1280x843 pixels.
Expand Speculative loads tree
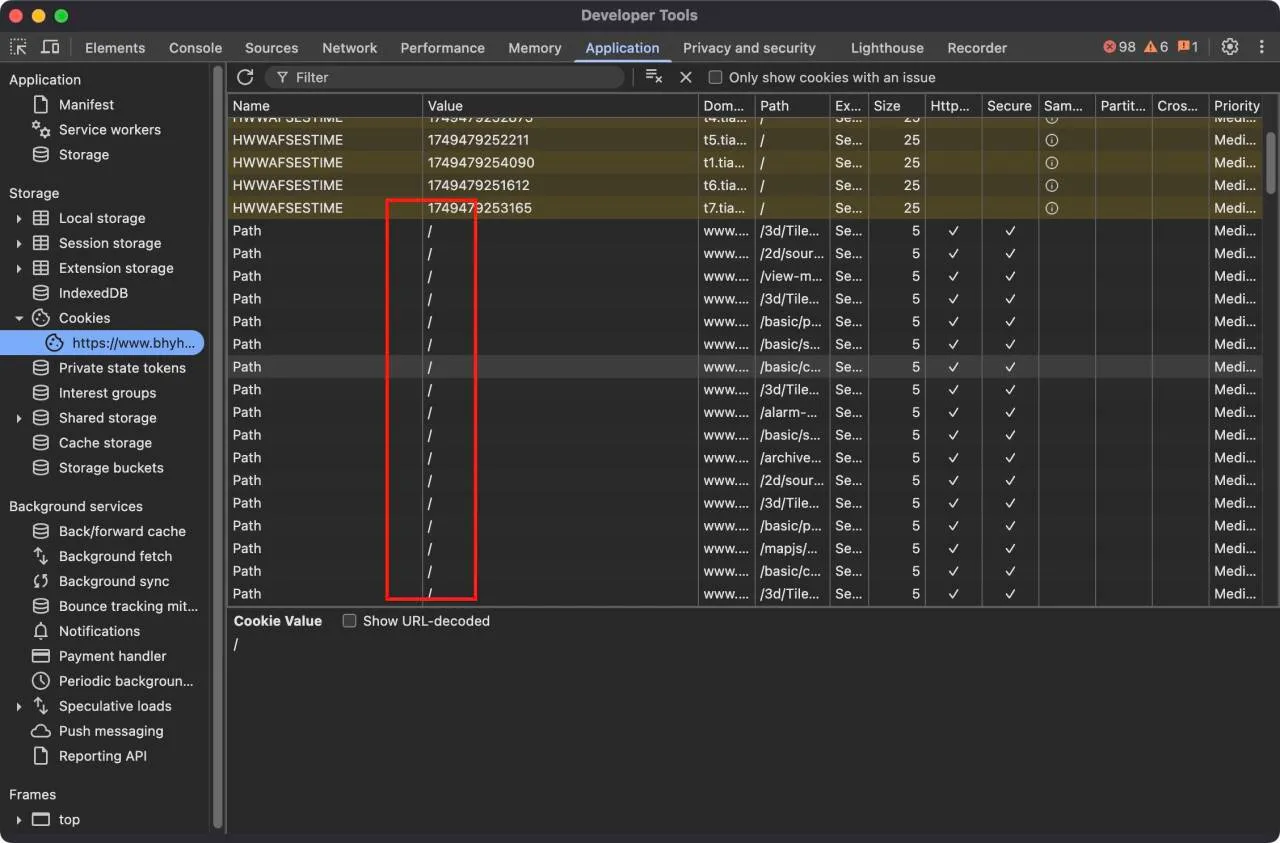pos(18,706)
